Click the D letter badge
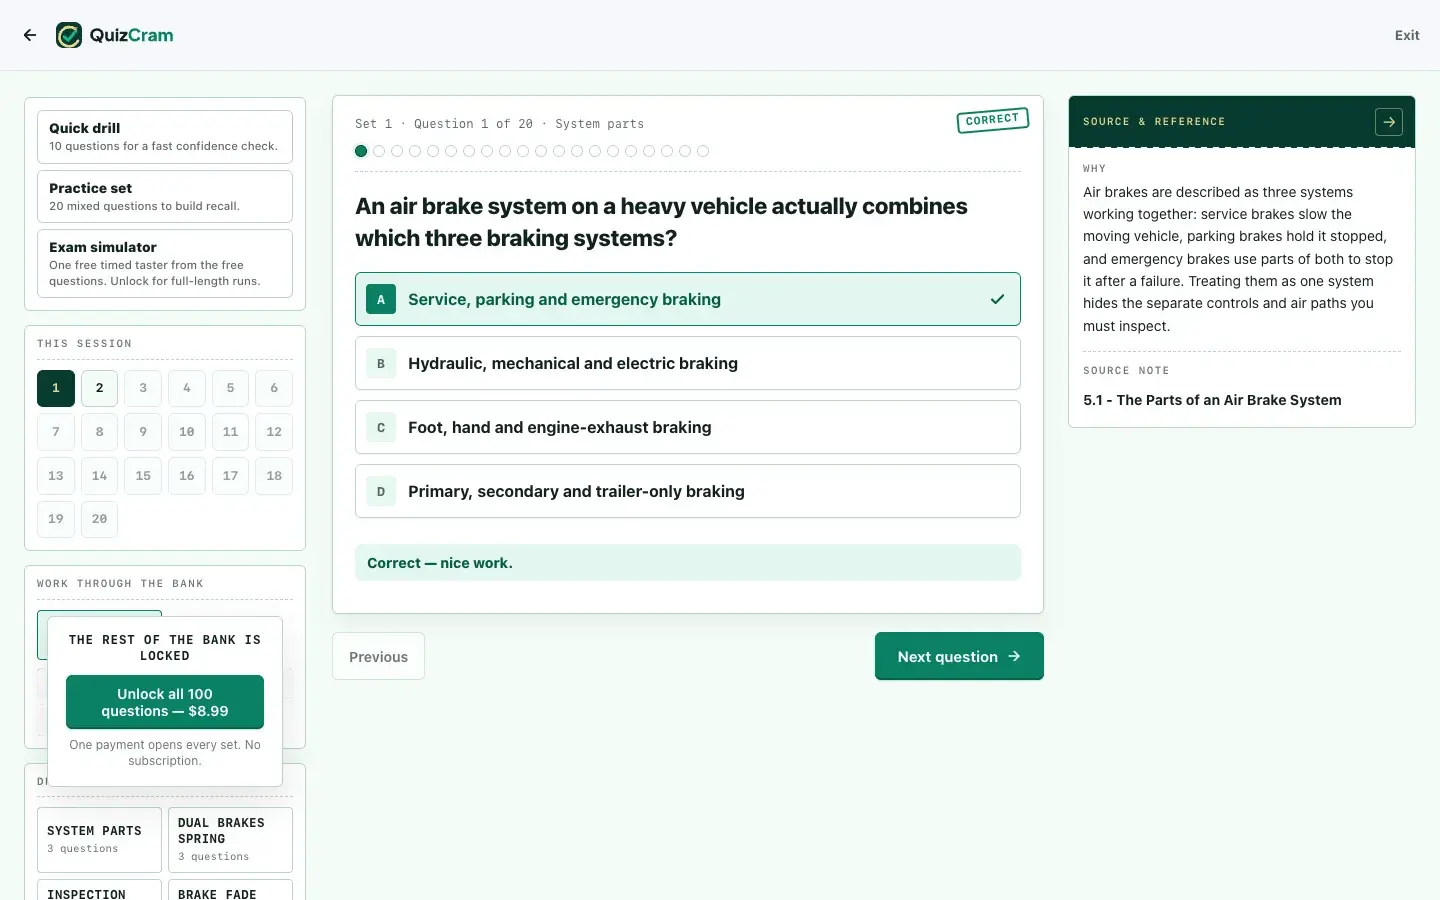The width and height of the screenshot is (1440, 900). pos(381,491)
